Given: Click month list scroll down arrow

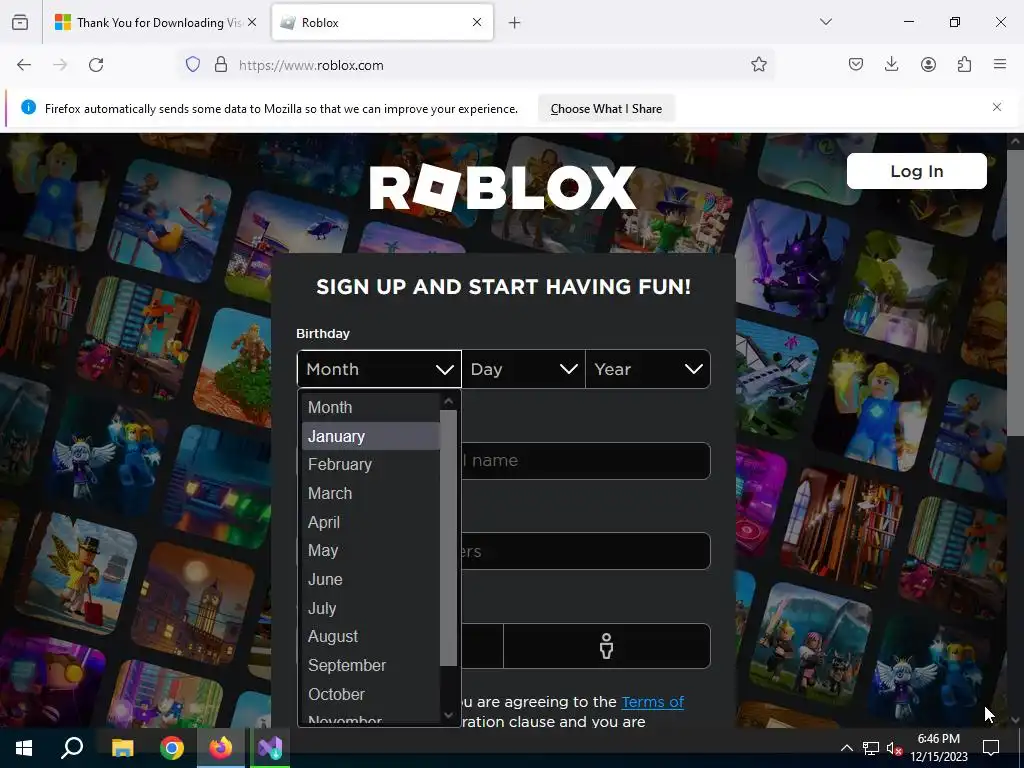Looking at the screenshot, I should coord(448,715).
